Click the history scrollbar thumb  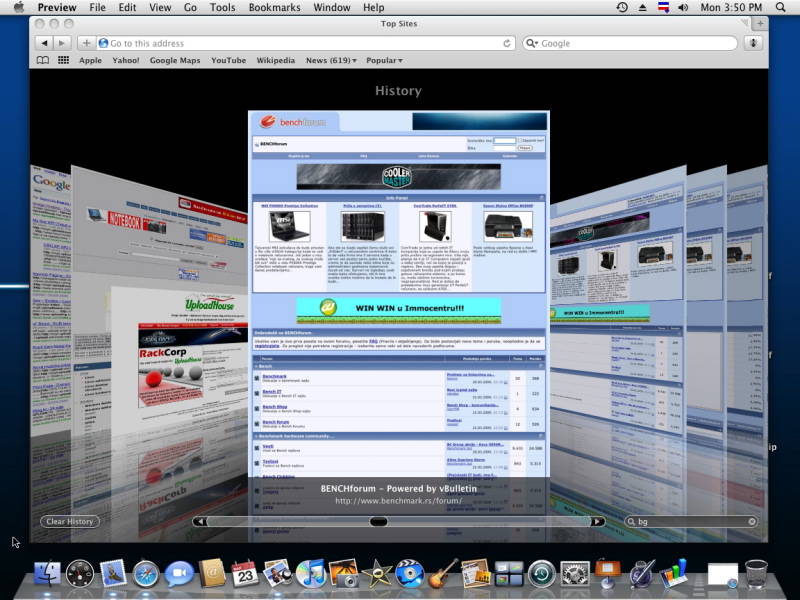[378, 521]
